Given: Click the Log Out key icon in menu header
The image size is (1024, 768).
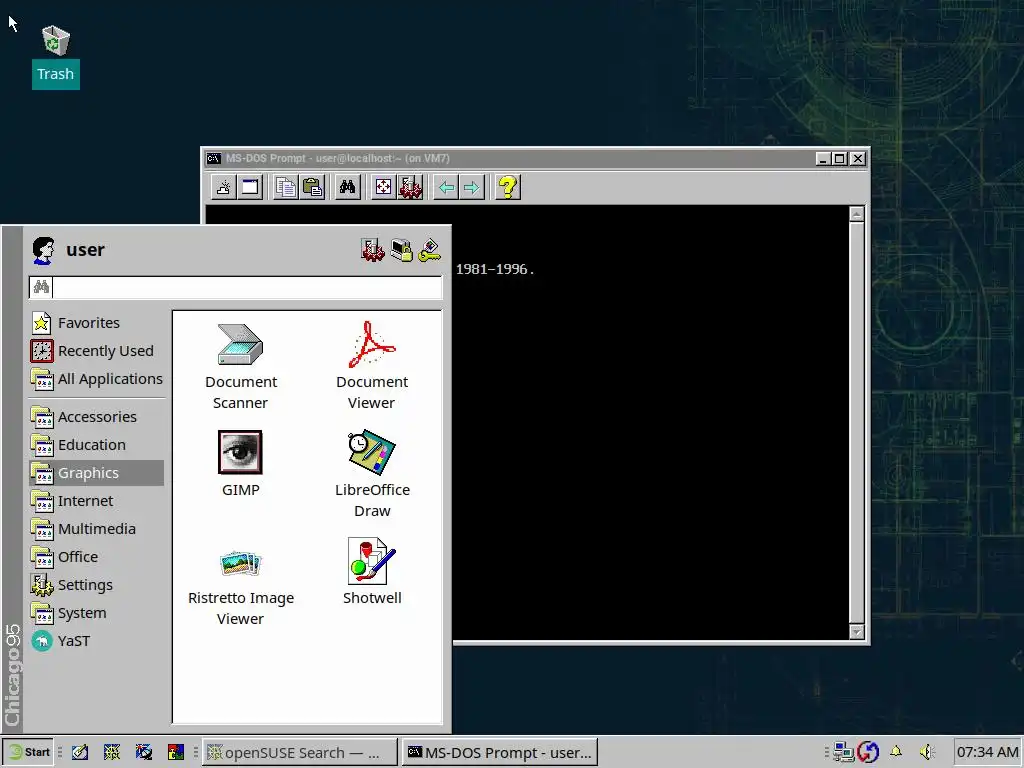Looking at the screenshot, I should [430, 250].
